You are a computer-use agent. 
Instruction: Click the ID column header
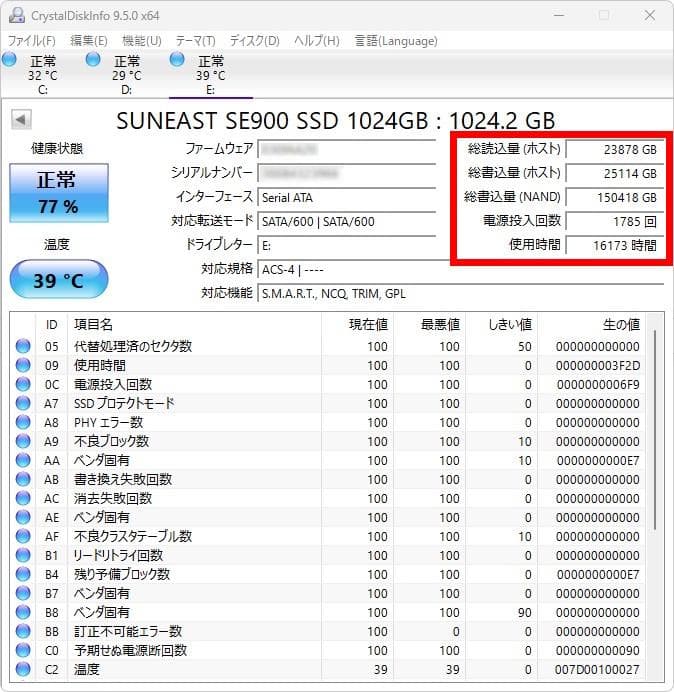(52, 325)
